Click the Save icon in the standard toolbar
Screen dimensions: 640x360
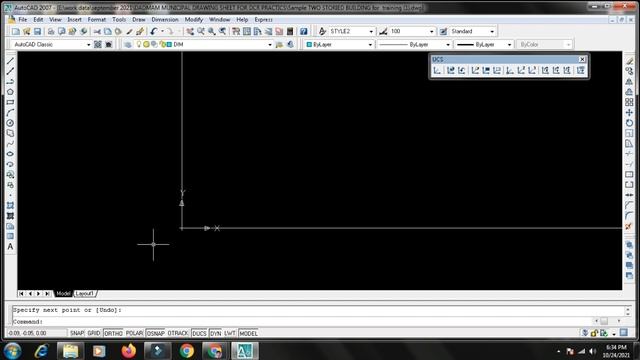click(x=38, y=31)
